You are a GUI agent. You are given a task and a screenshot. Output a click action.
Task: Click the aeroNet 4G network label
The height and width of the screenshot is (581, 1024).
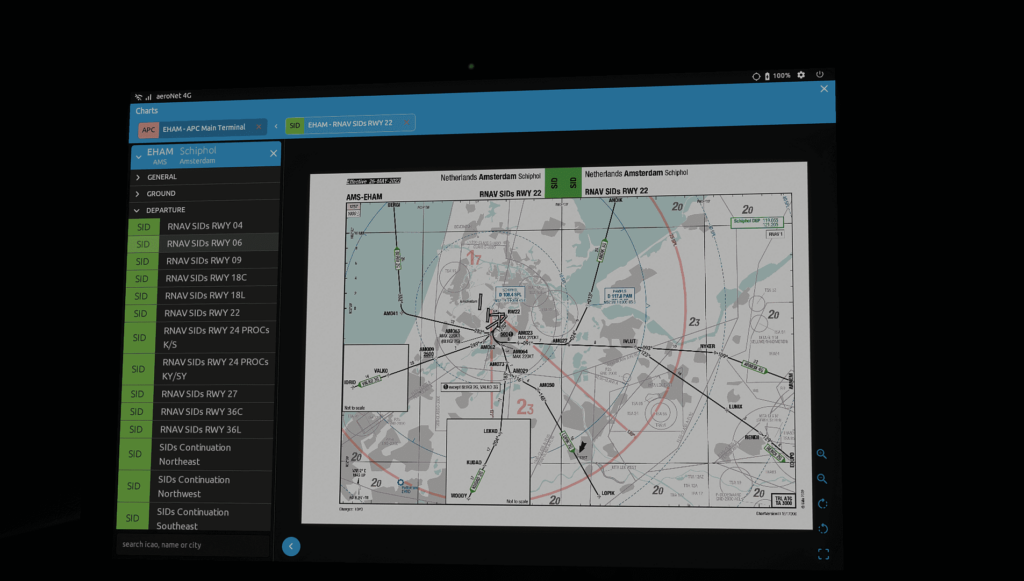174,96
